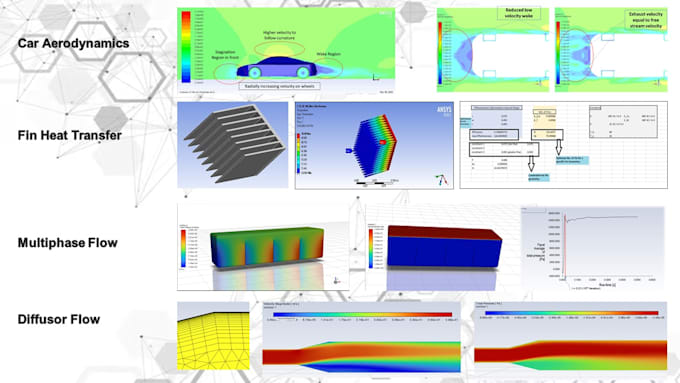Click the velocity color legend in car image

186,47
